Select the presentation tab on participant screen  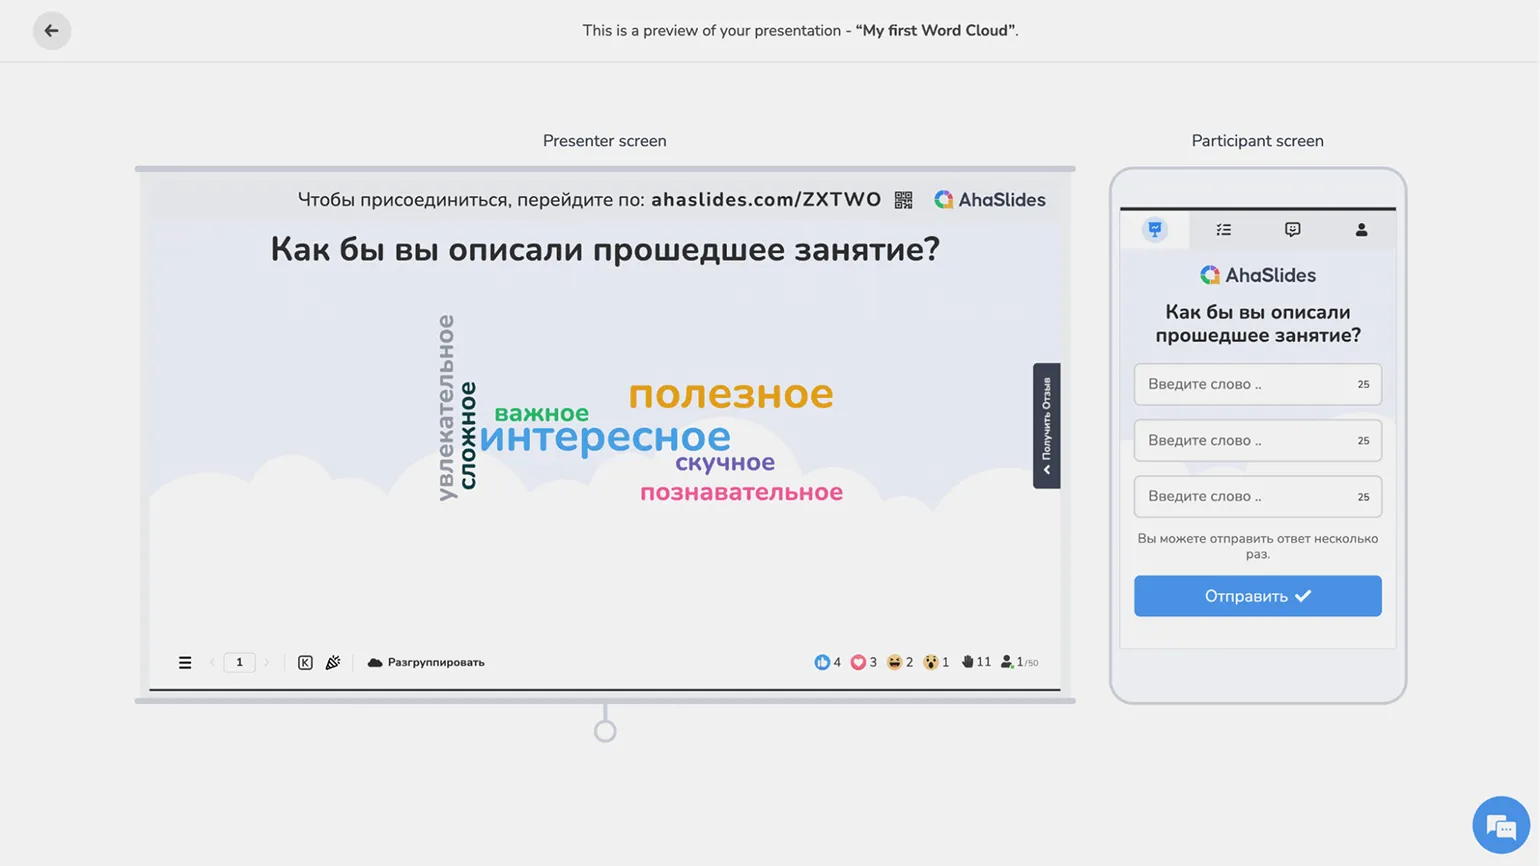pyautogui.click(x=1155, y=230)
